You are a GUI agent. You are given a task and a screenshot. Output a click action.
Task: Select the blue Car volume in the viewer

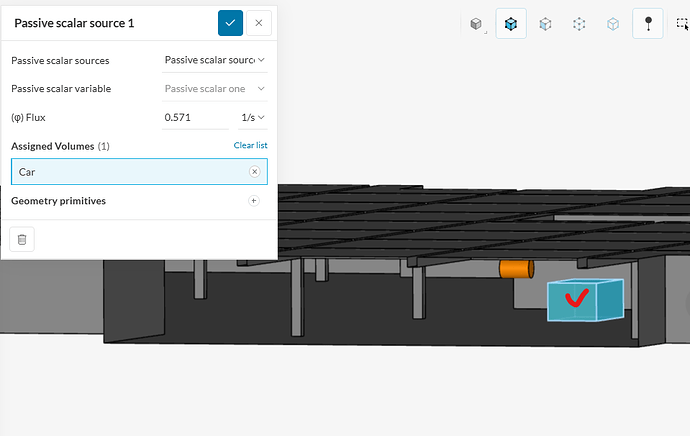pyautogui.click(x=585, y=300)
